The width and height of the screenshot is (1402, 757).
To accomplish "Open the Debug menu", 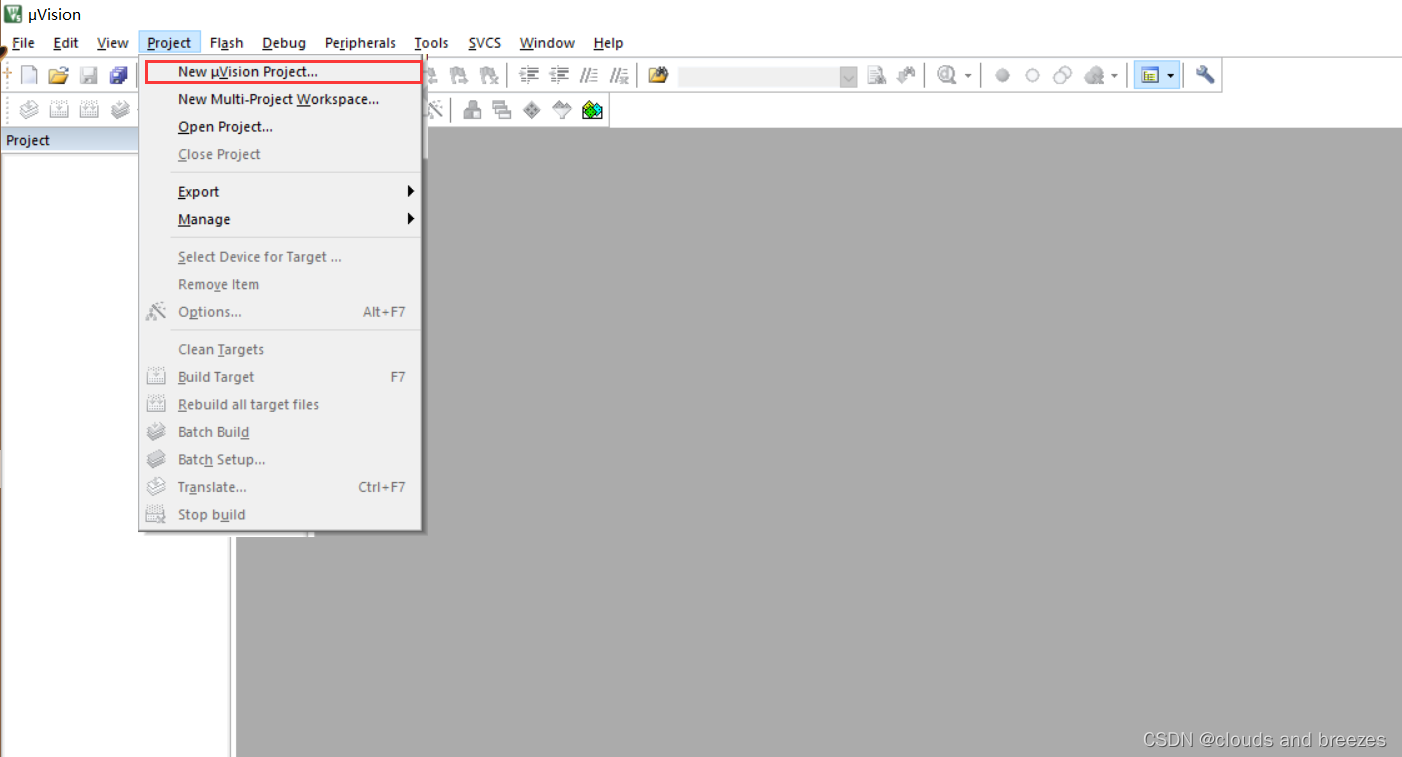I will tap(284, 43).
